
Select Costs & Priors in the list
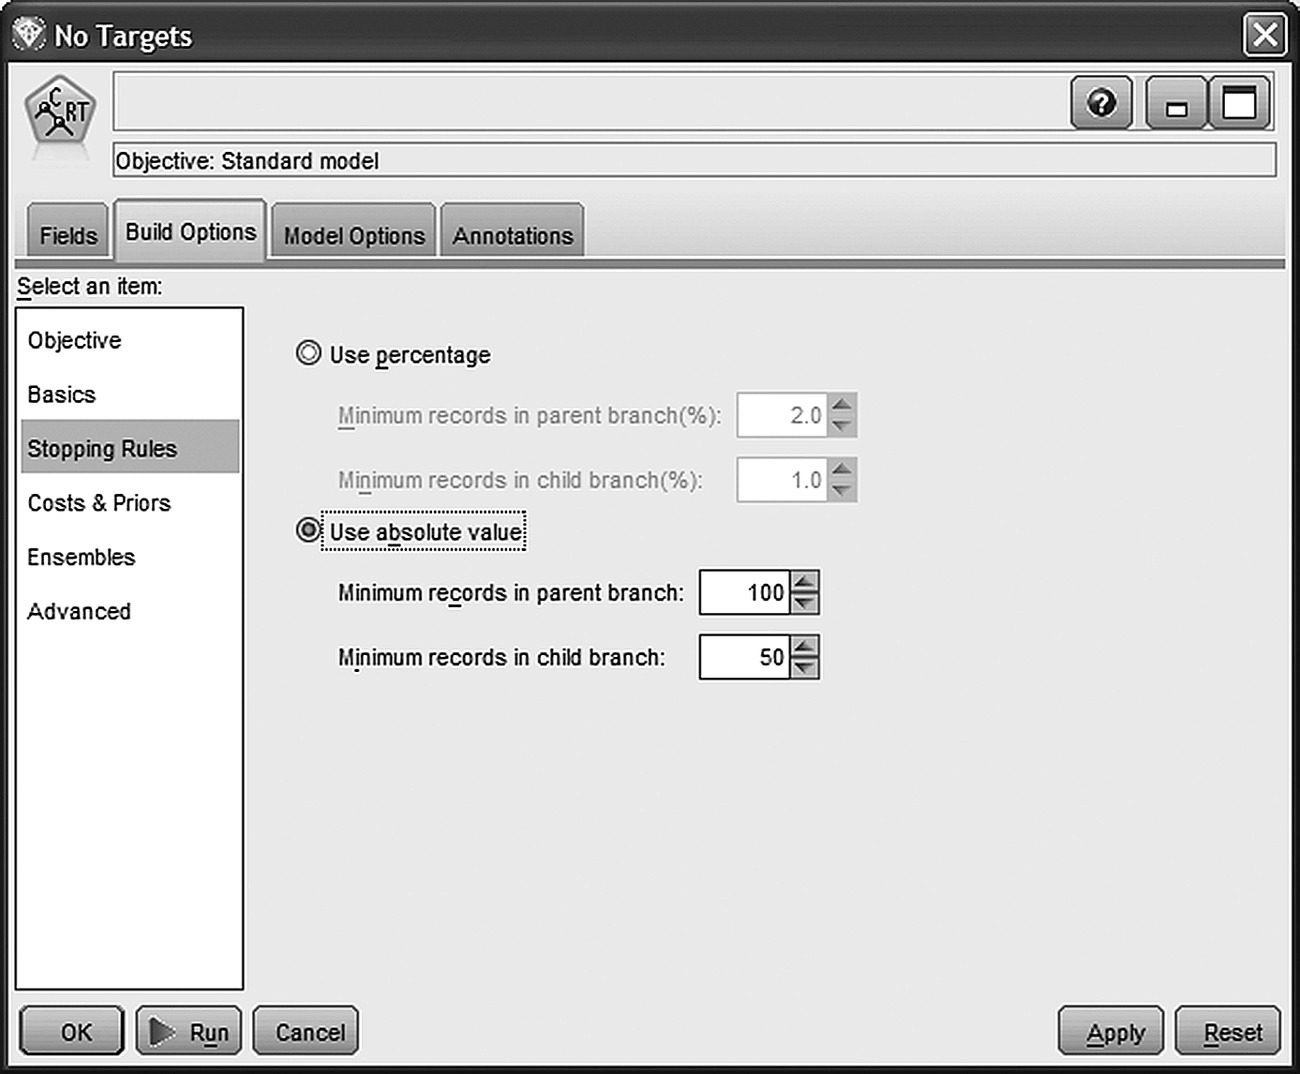pyautogui.click(x=130, y=503)
